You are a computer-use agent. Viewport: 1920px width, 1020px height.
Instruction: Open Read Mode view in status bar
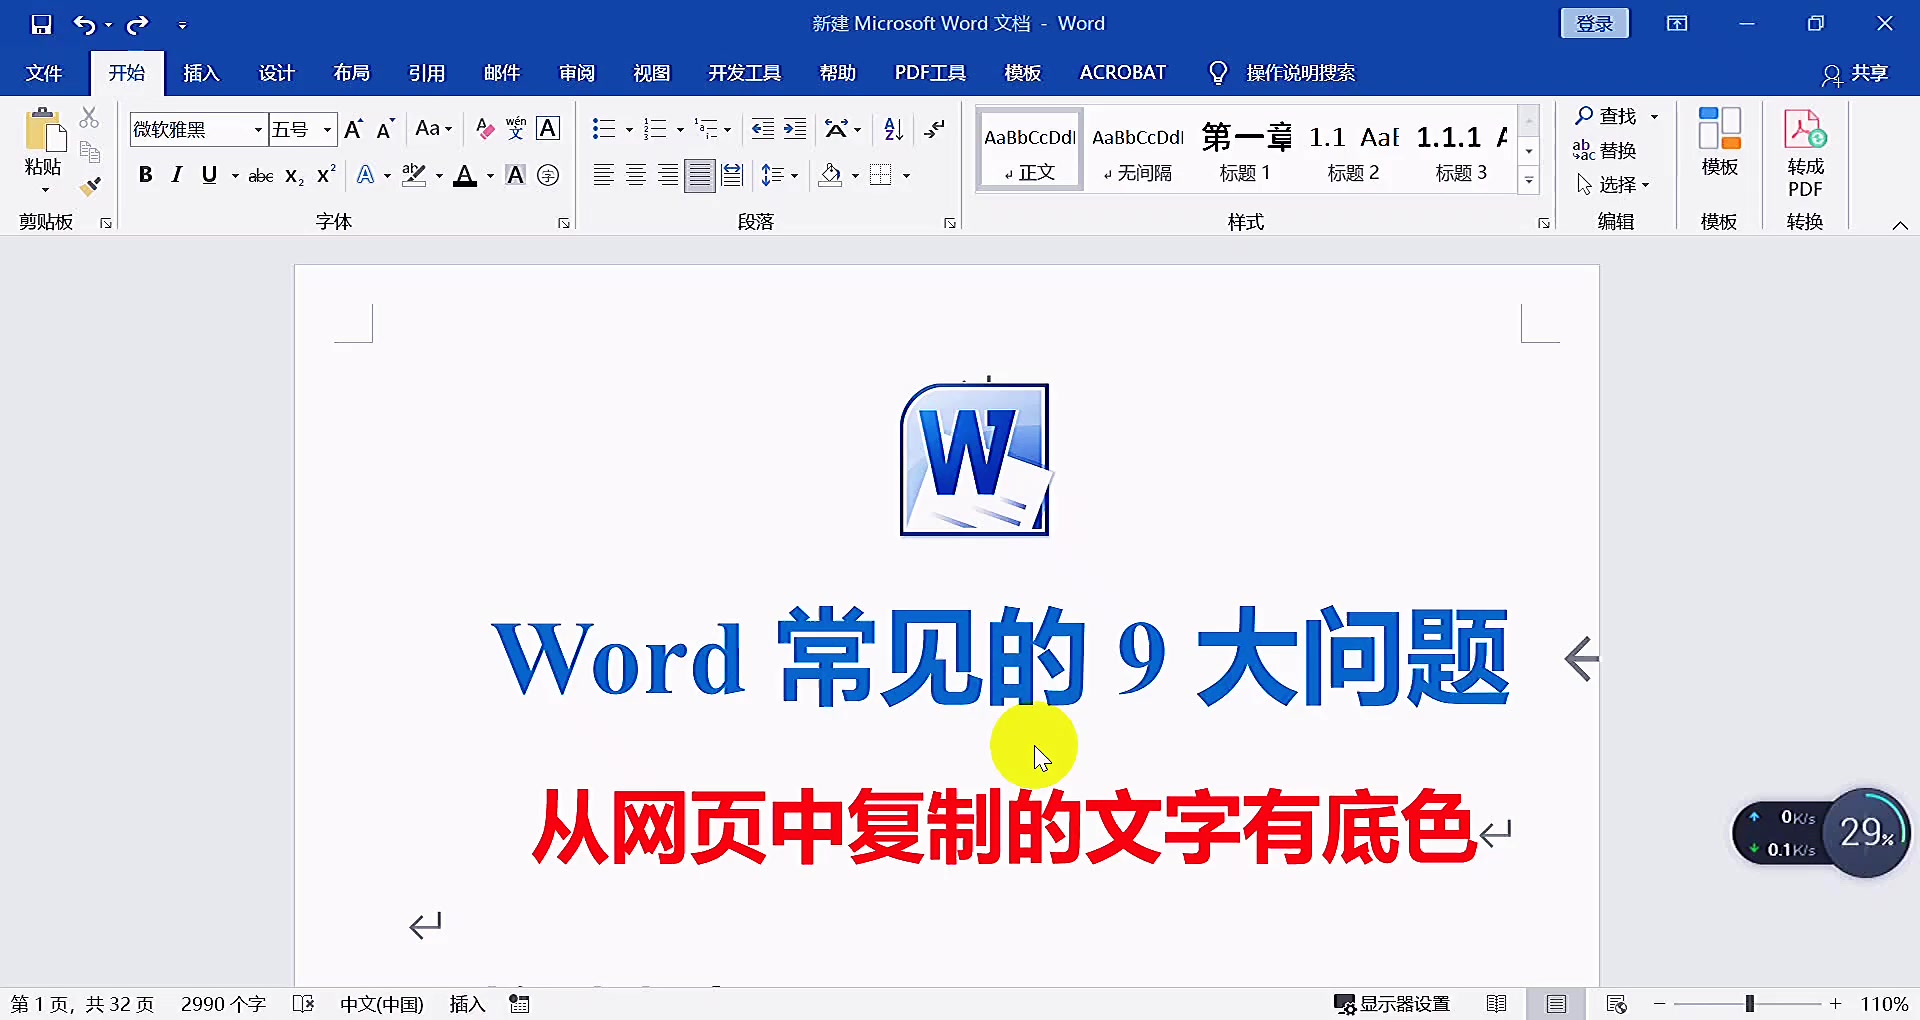(1496, 1004)
